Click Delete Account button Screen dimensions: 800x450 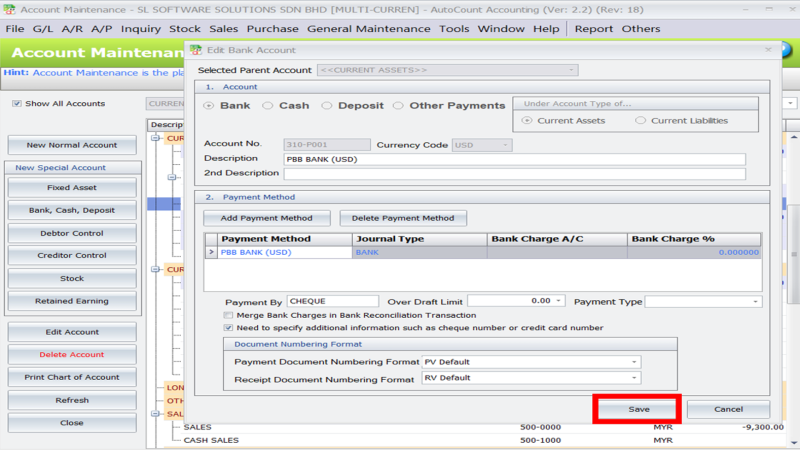tap(72, 355)
